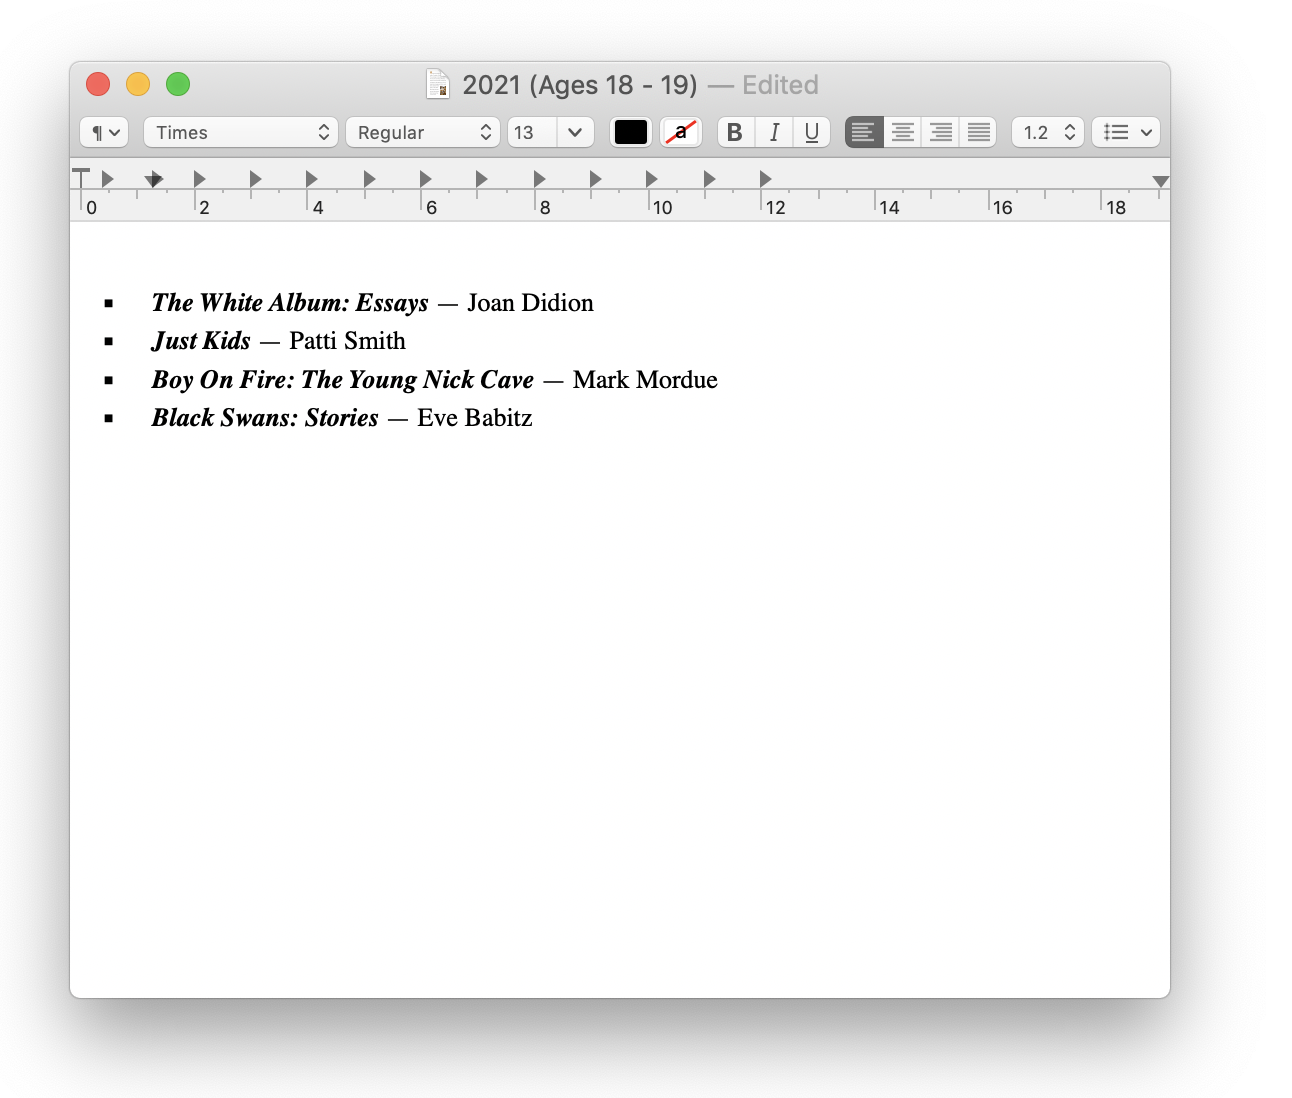The image size is (1292, 1098).
Task: Click the right margin marker on ruler
Action: 1160,181
